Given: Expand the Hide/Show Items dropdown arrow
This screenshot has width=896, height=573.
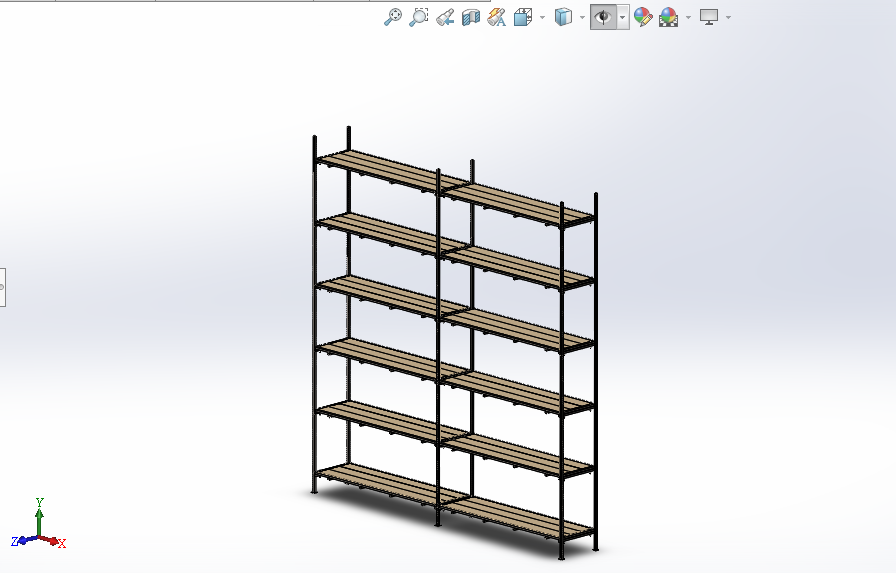Looking at the screenshot, I should (x=623, y=17).
